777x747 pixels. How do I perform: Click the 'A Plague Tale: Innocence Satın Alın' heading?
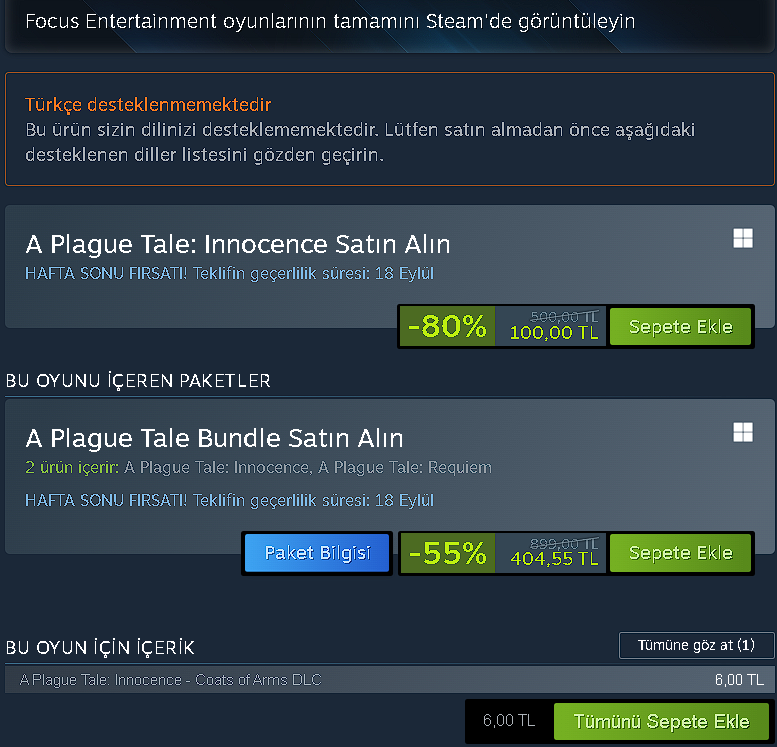pyautogui.click(x=238, y=244)
